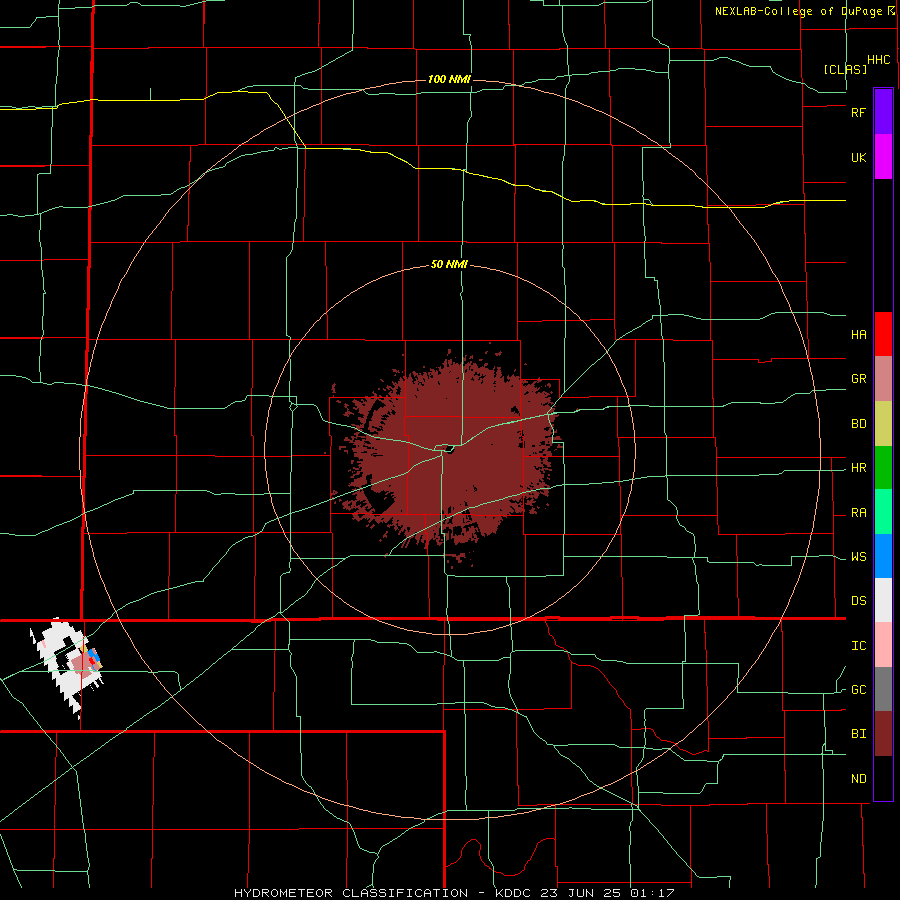Click the [CLAS] units label

pyautogui.click(x=845, y=69)
